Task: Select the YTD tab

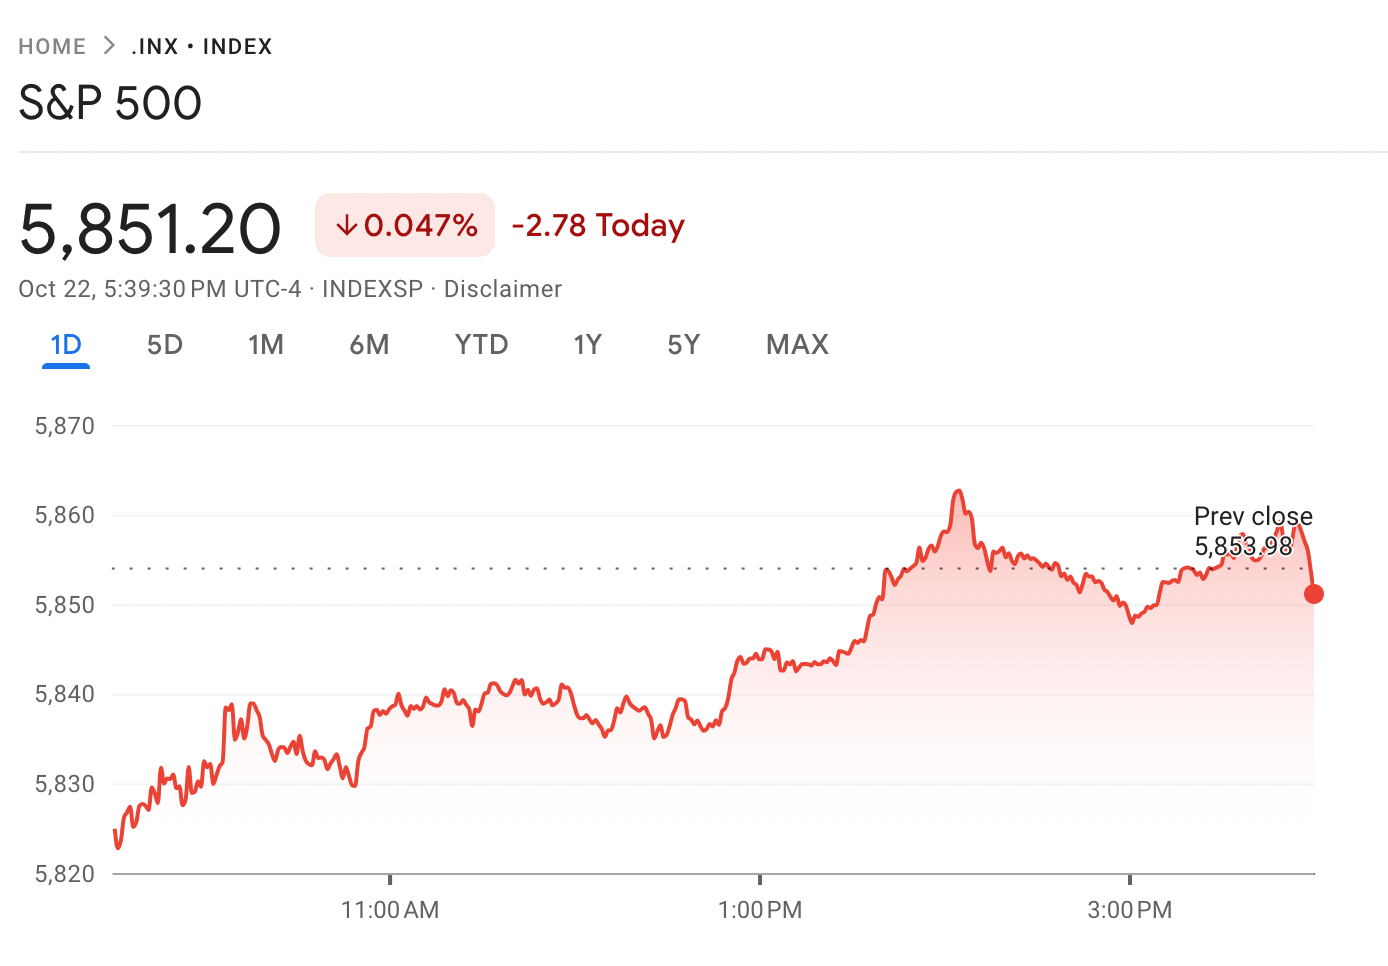Action: (x=481, y=345)
